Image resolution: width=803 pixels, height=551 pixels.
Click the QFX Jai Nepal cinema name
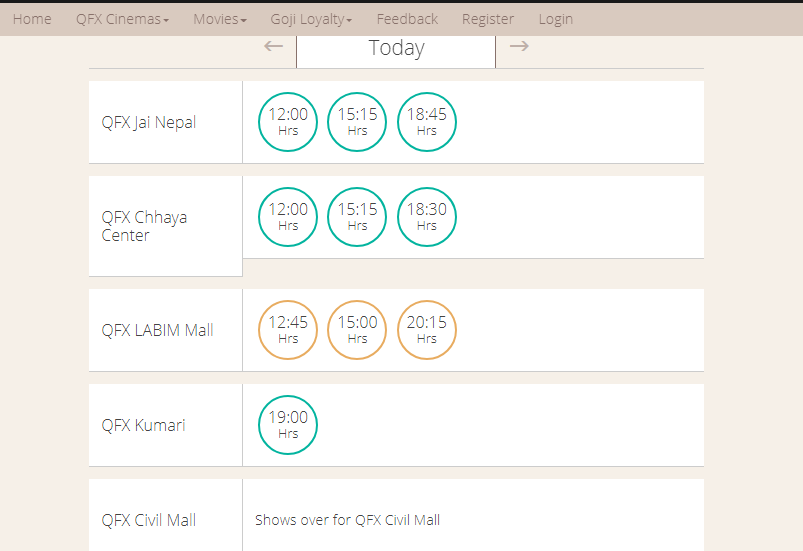[149, 122]
